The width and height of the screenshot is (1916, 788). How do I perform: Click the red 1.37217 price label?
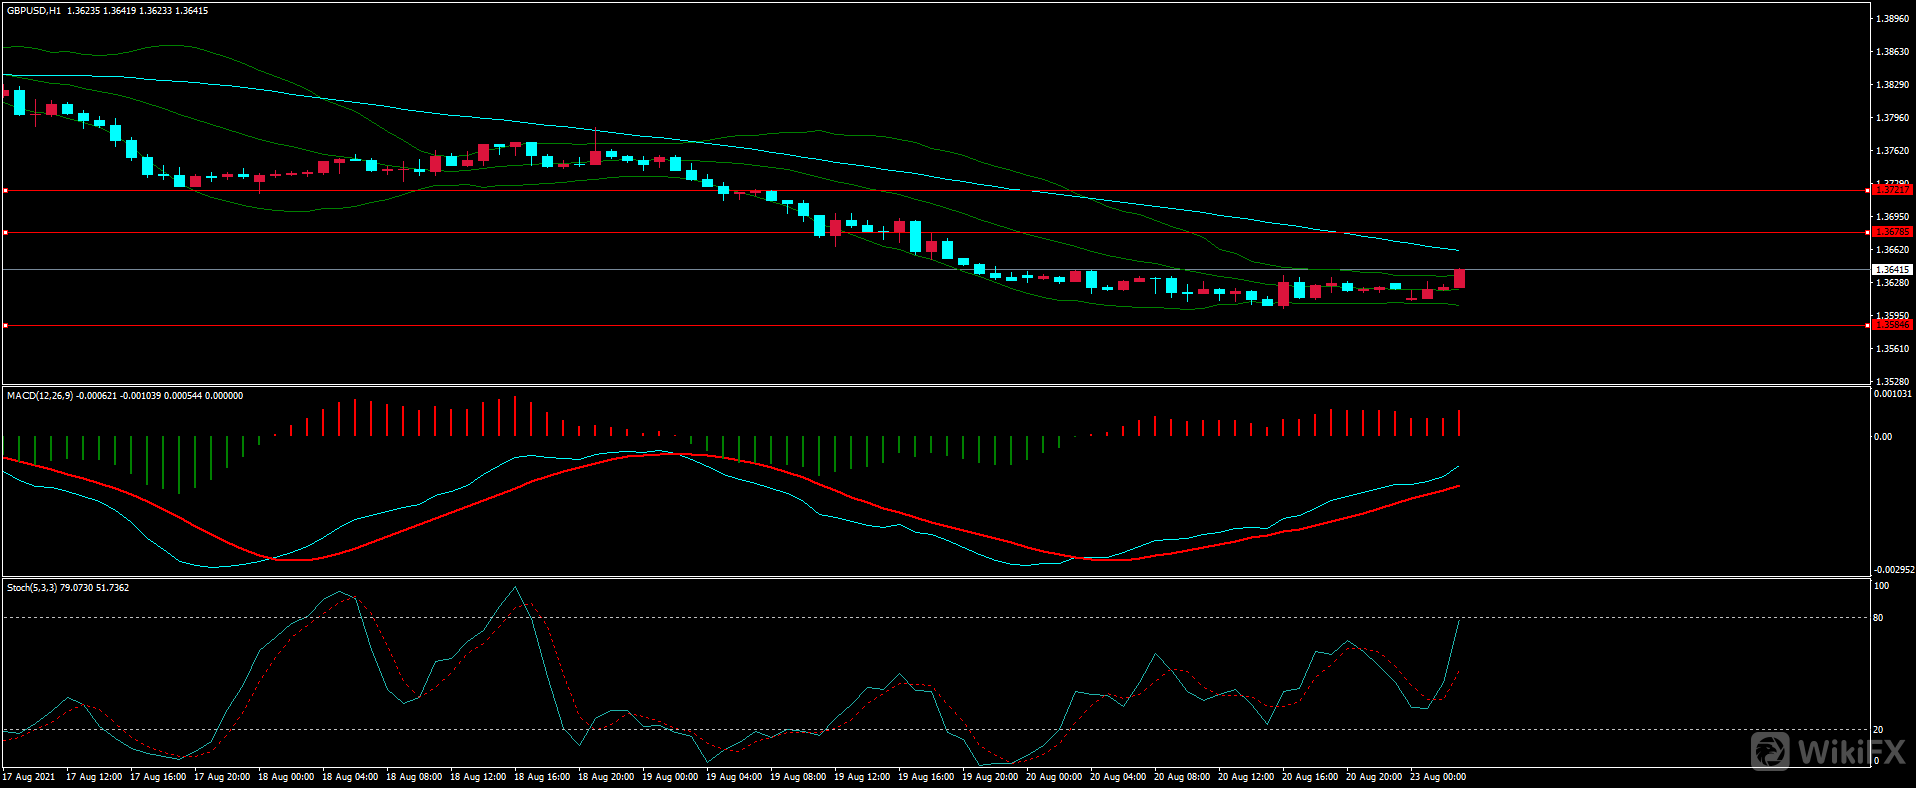coord(1891,190)
